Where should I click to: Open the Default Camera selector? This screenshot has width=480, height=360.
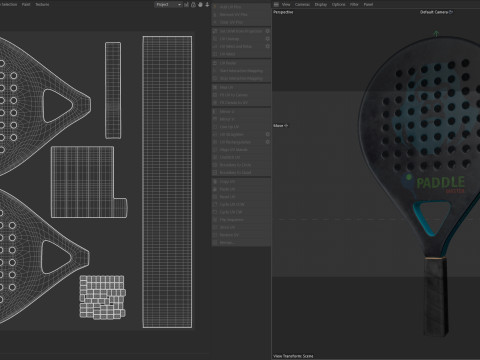tap(436, 12)
